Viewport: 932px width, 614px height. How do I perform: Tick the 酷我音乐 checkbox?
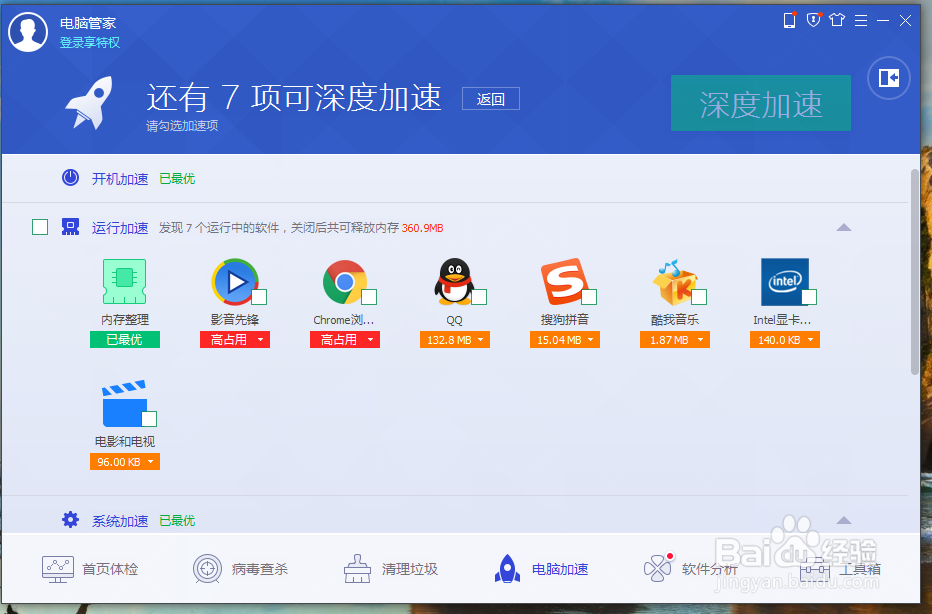699,297
